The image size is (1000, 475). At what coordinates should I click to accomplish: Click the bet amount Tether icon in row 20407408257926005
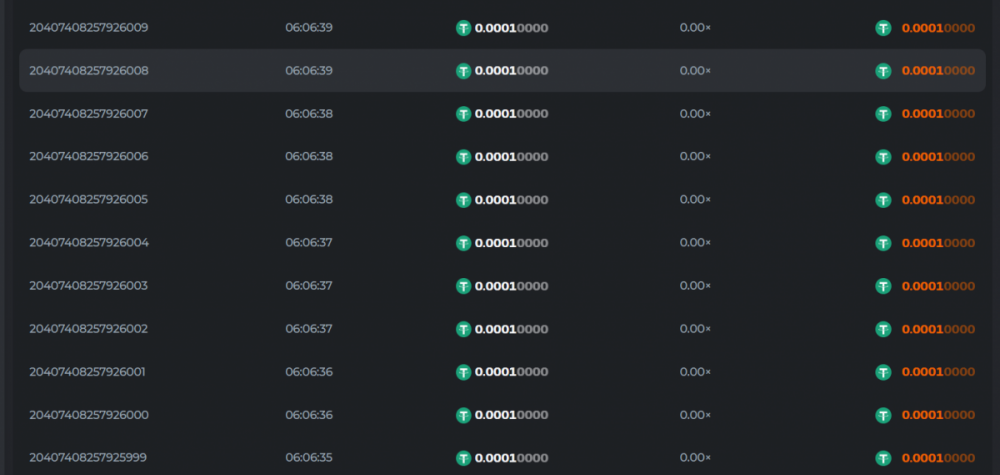[x=463, y=200]
